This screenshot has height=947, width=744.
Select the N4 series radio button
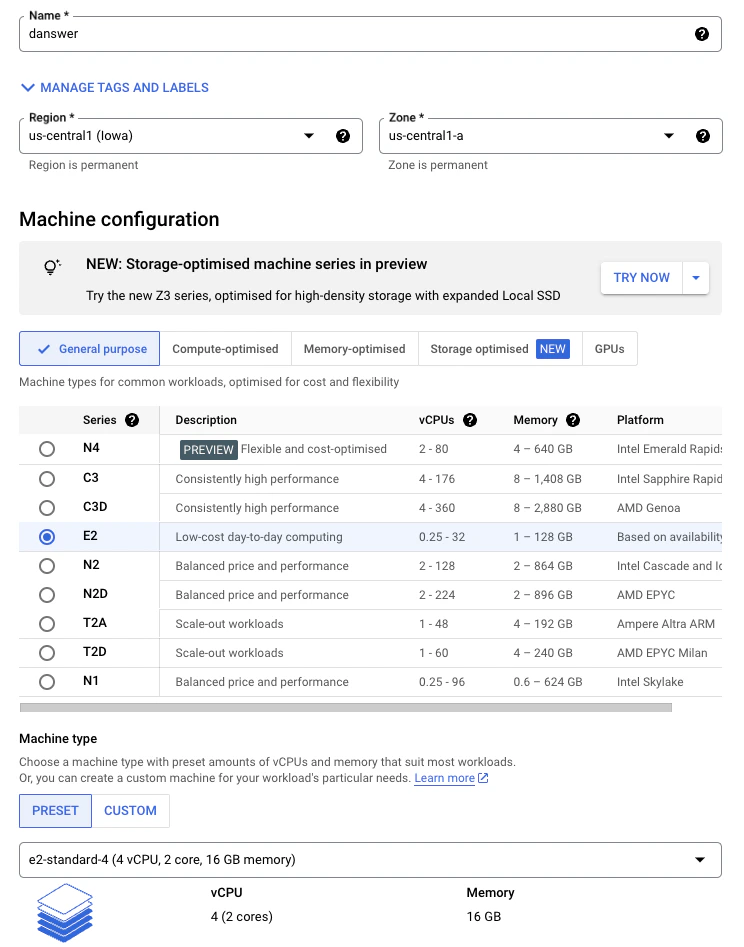47,450
